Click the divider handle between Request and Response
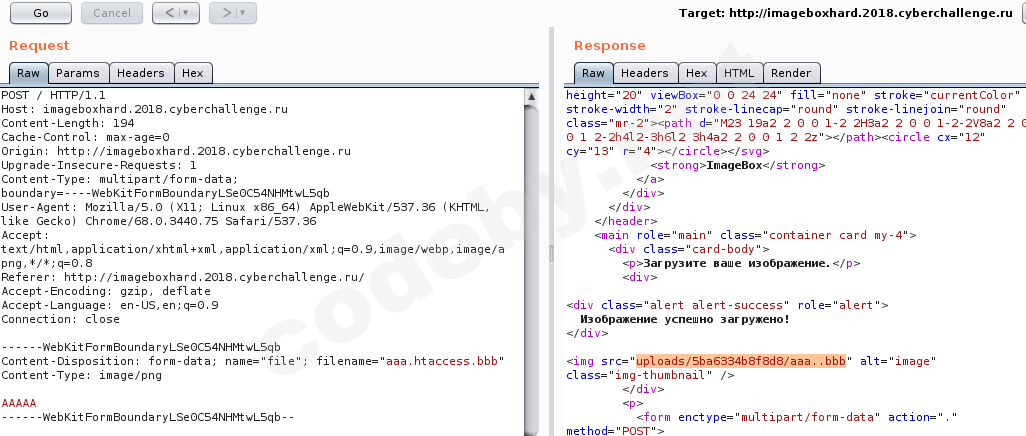Viewport: 1026px width, 436px height. (x=550, y=255)
